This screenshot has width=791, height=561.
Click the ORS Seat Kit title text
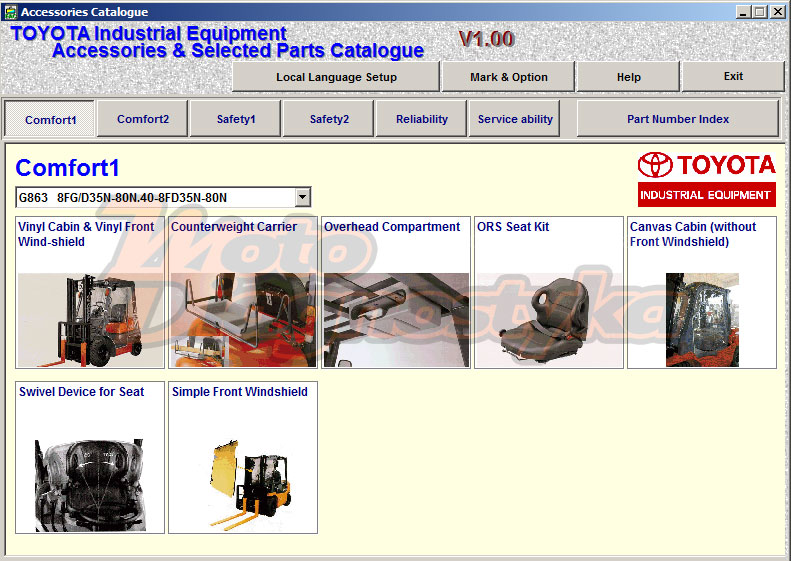point(513,227)
